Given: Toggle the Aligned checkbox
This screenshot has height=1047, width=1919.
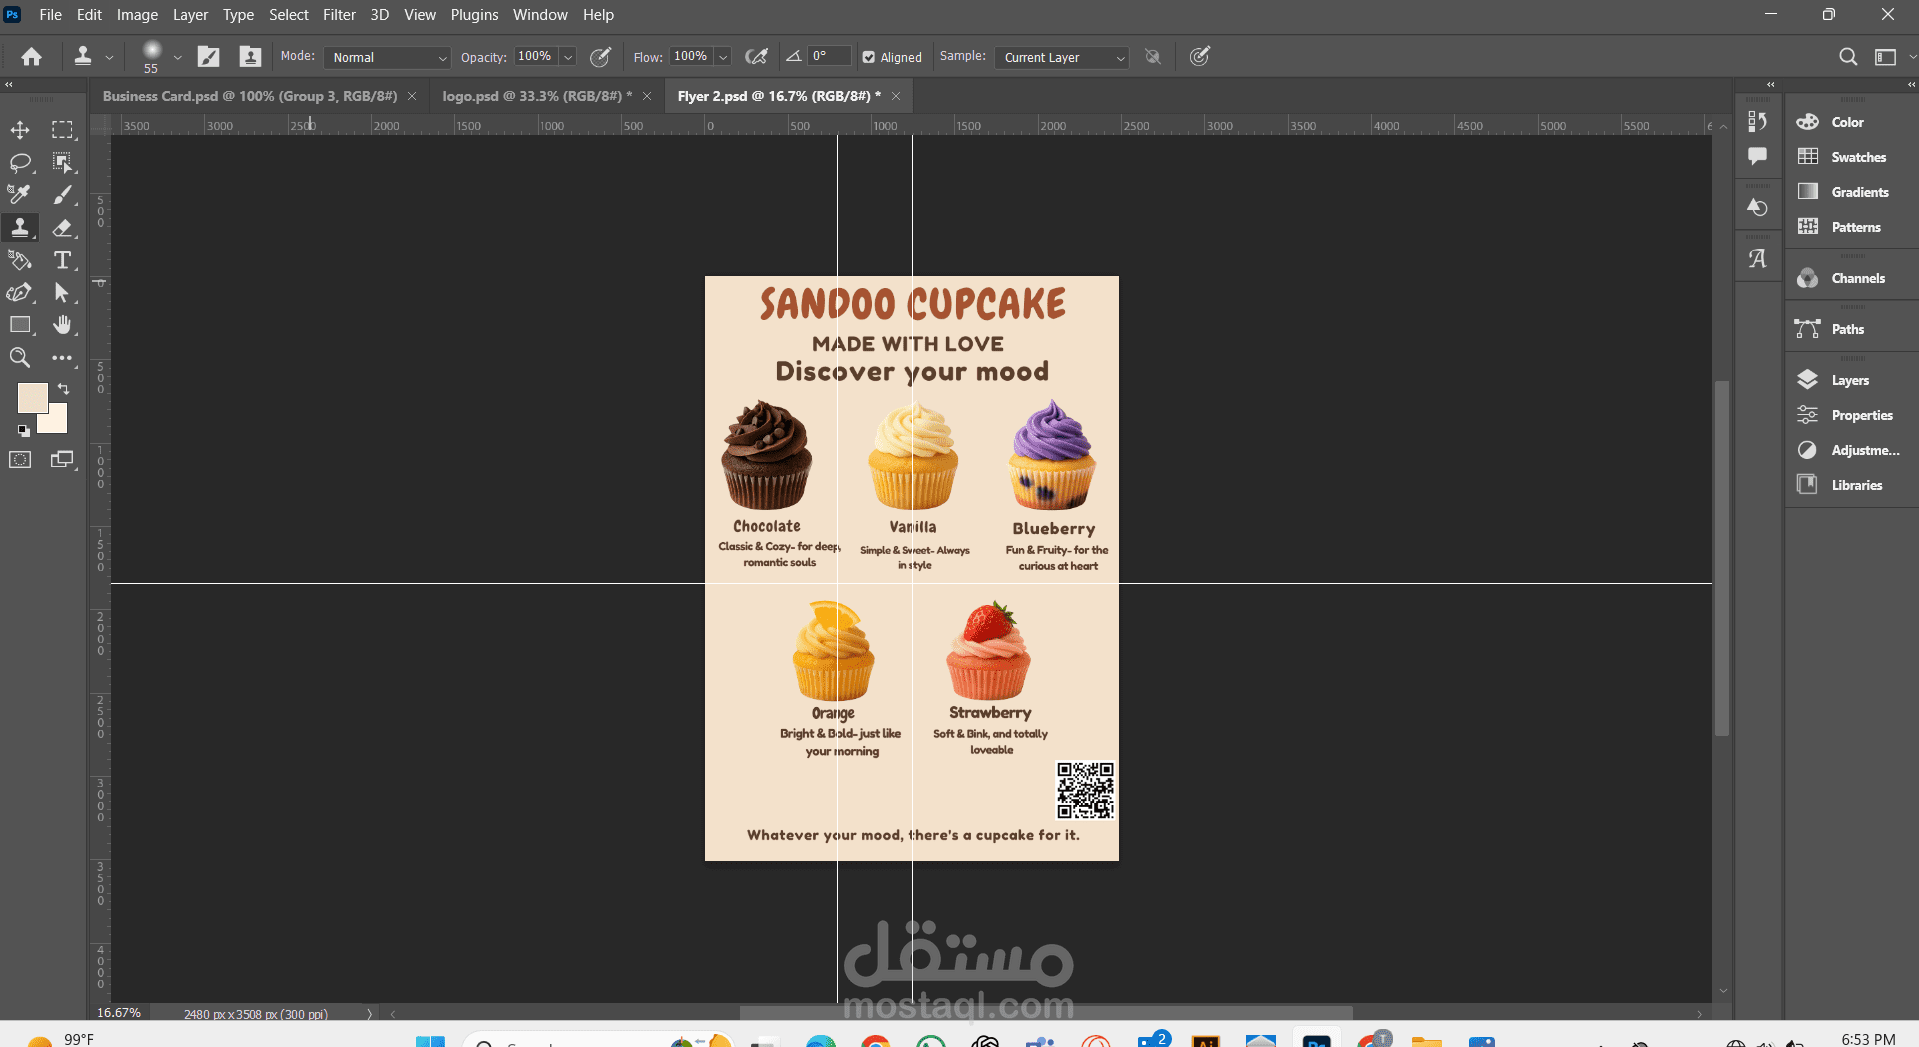Looking at the screenshot, I should pos(869,57).
